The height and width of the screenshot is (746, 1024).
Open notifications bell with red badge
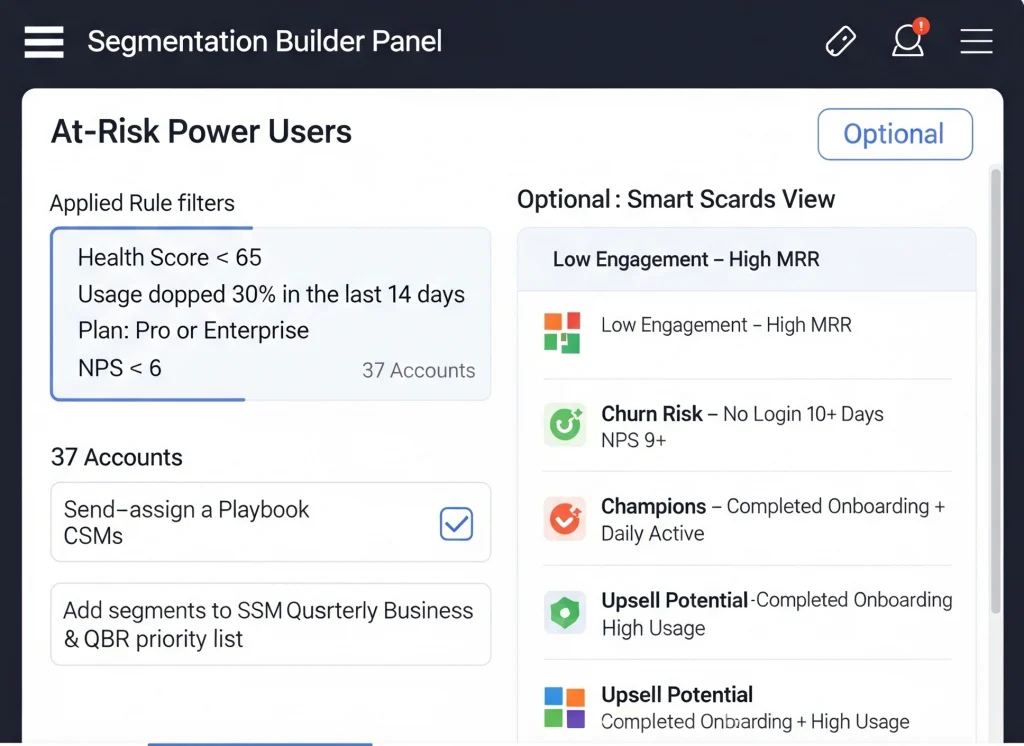coord(907,41)
